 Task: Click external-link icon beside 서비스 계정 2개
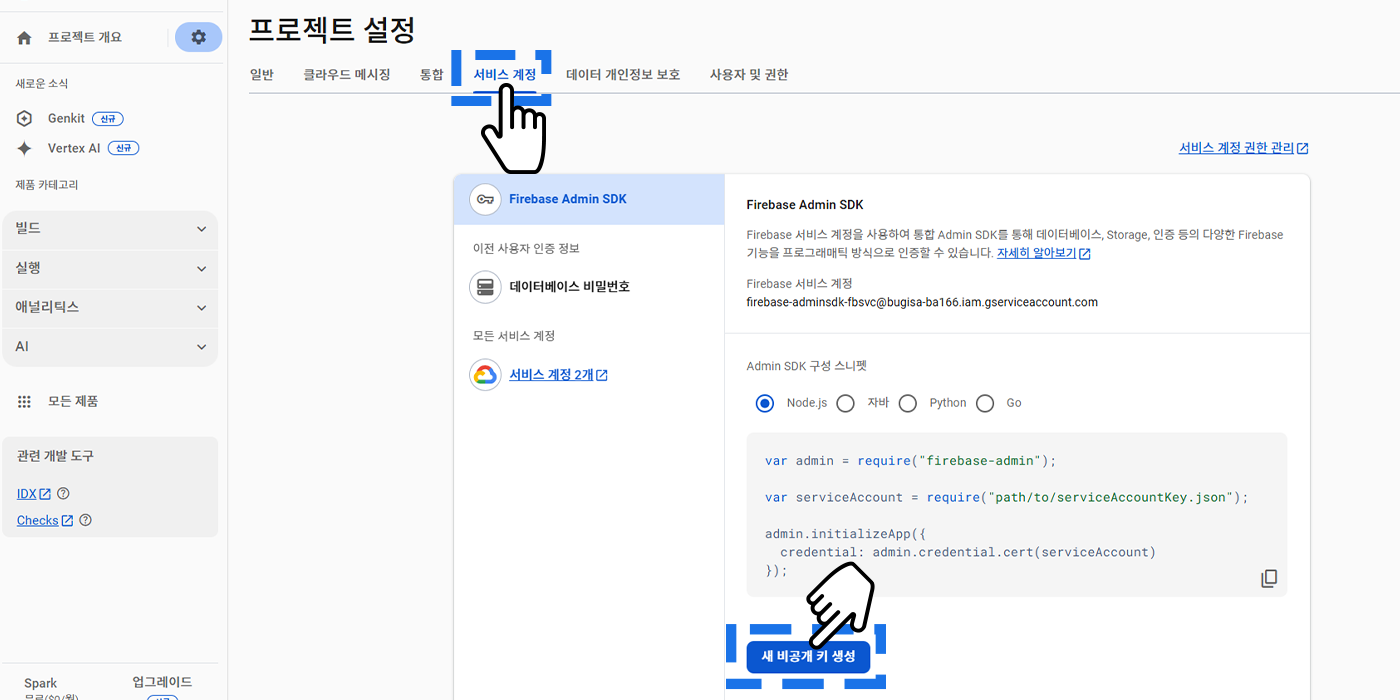(x=602, y=375)
